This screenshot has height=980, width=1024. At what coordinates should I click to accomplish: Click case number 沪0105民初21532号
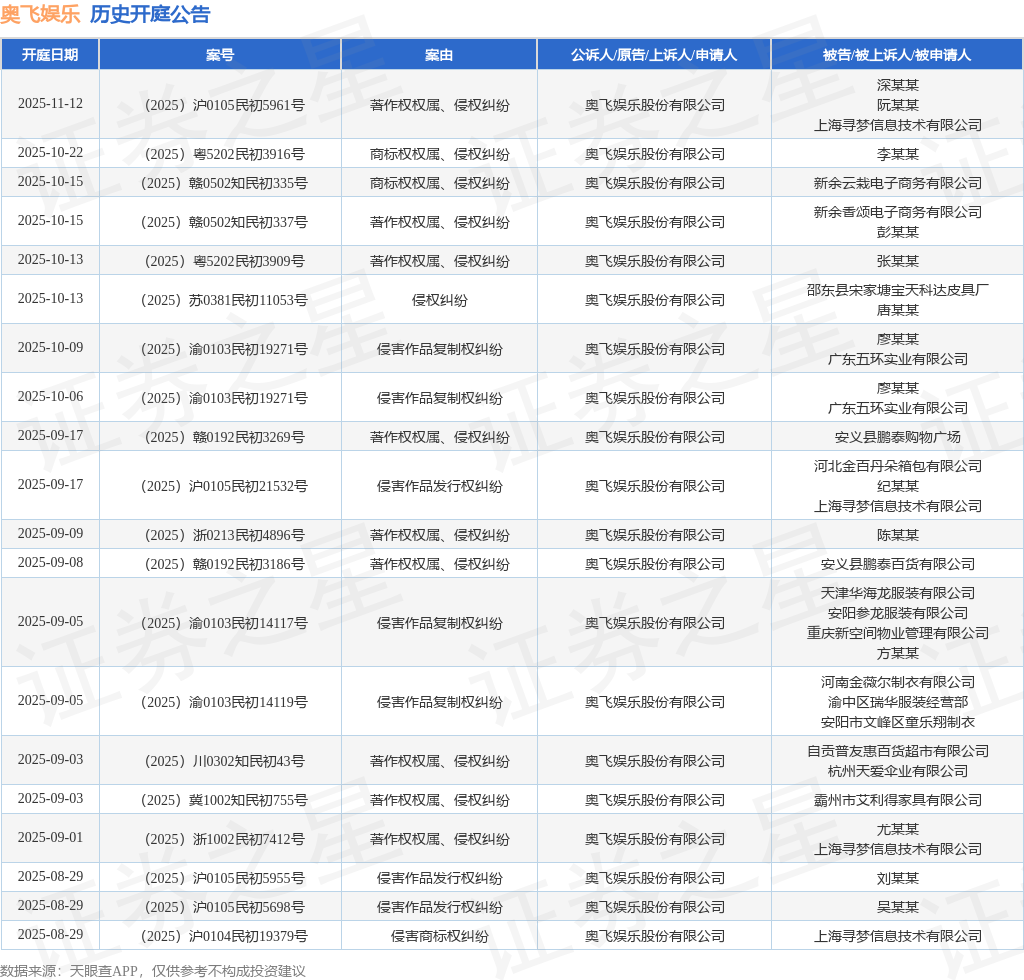pyautogui.click(x=225, y=486)
